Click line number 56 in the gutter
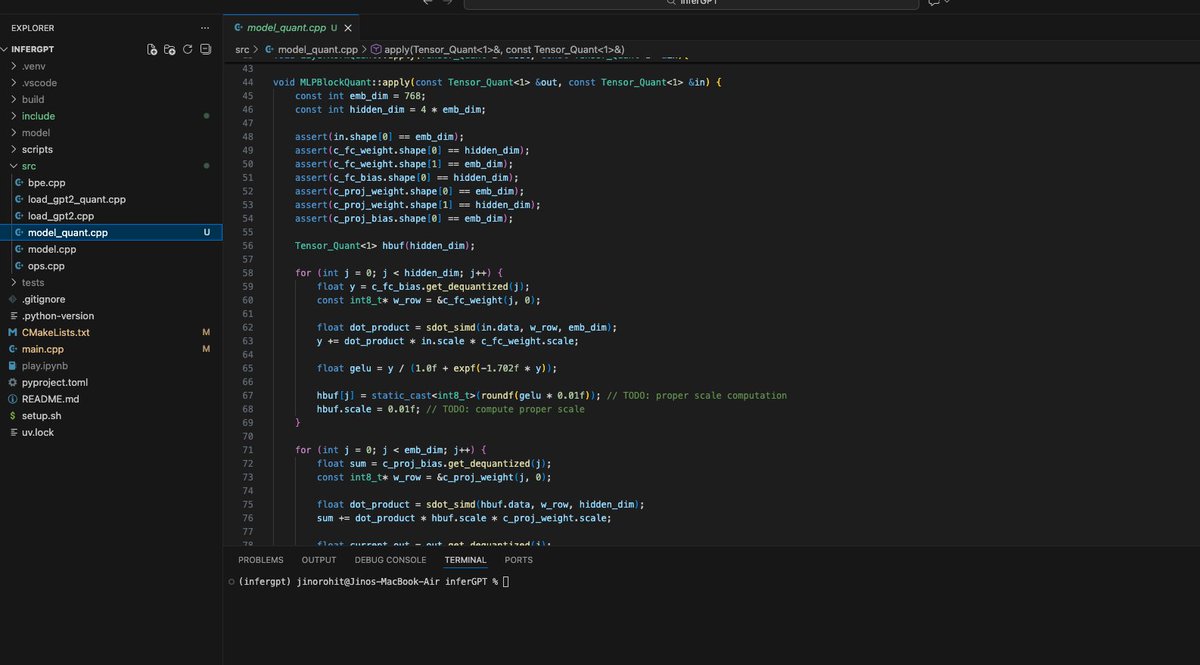 click(247, 245)
